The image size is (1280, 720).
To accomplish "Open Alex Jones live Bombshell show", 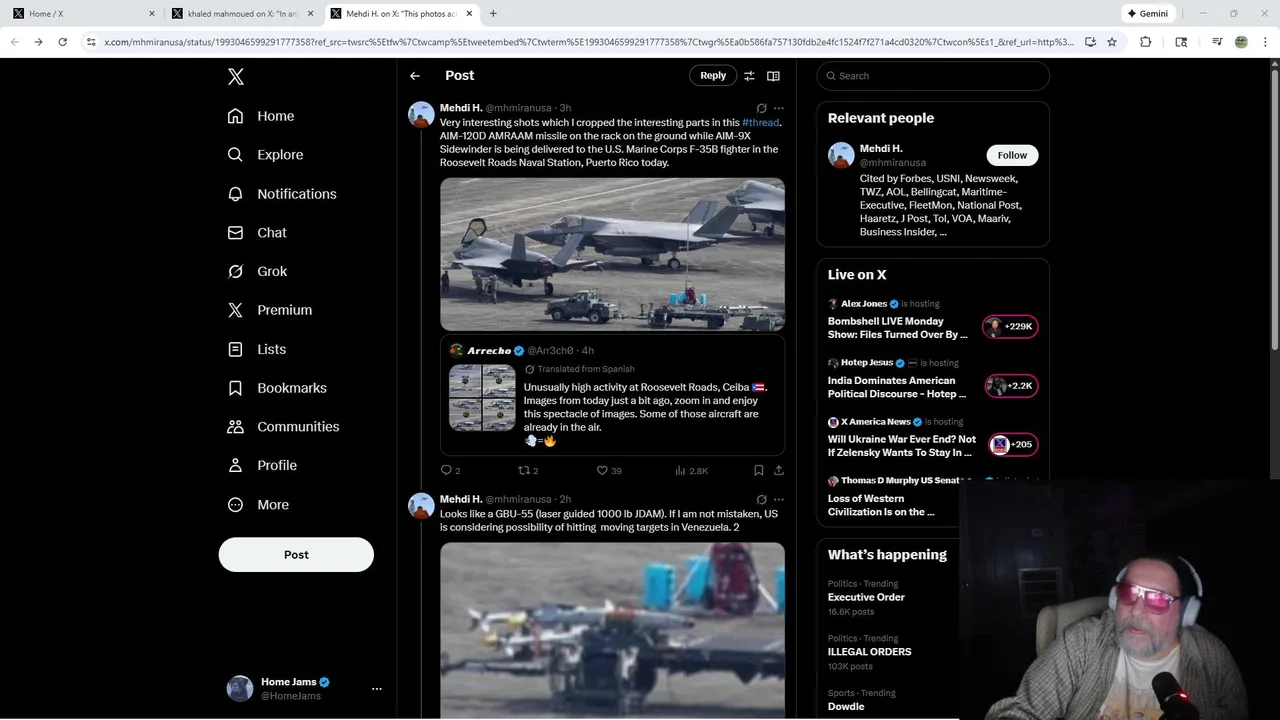I will click(x=897, y=328).
